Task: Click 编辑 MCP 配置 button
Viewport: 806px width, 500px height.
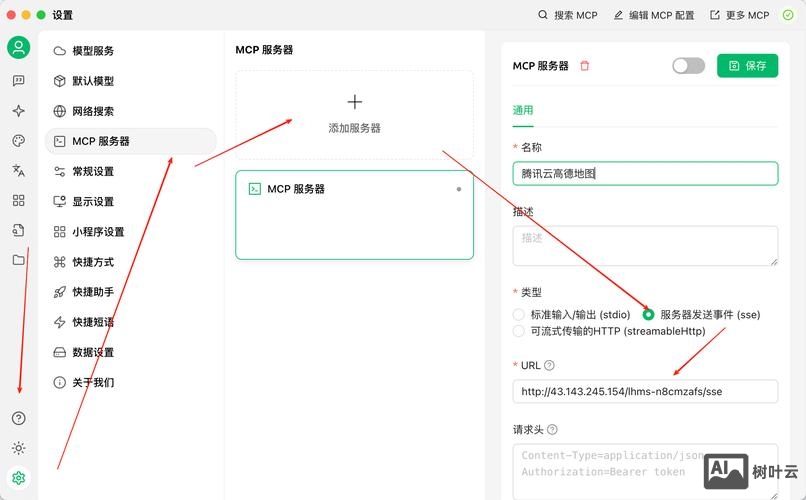Action: 654,15
